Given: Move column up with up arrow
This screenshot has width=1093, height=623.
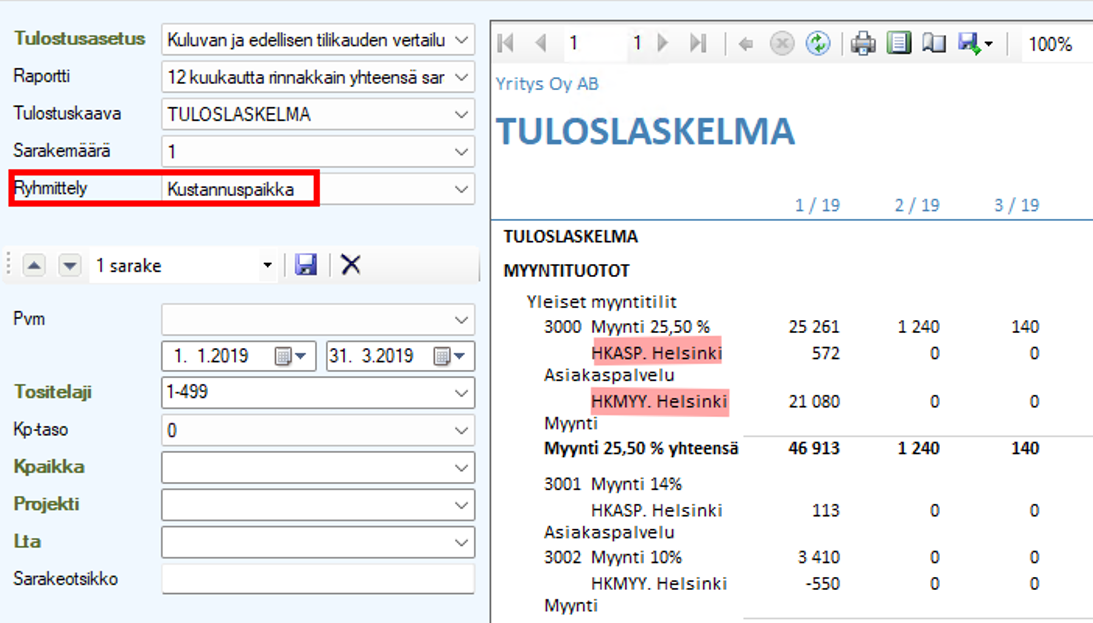Looking at the screenshot, I should pos(33,266).
